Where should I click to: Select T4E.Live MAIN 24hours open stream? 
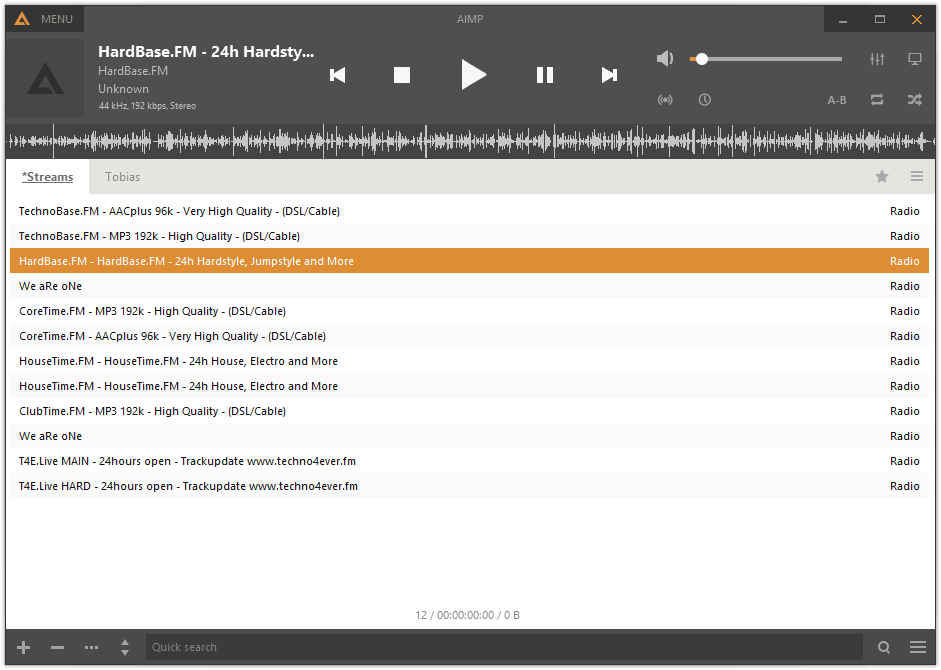pos(469,461)
